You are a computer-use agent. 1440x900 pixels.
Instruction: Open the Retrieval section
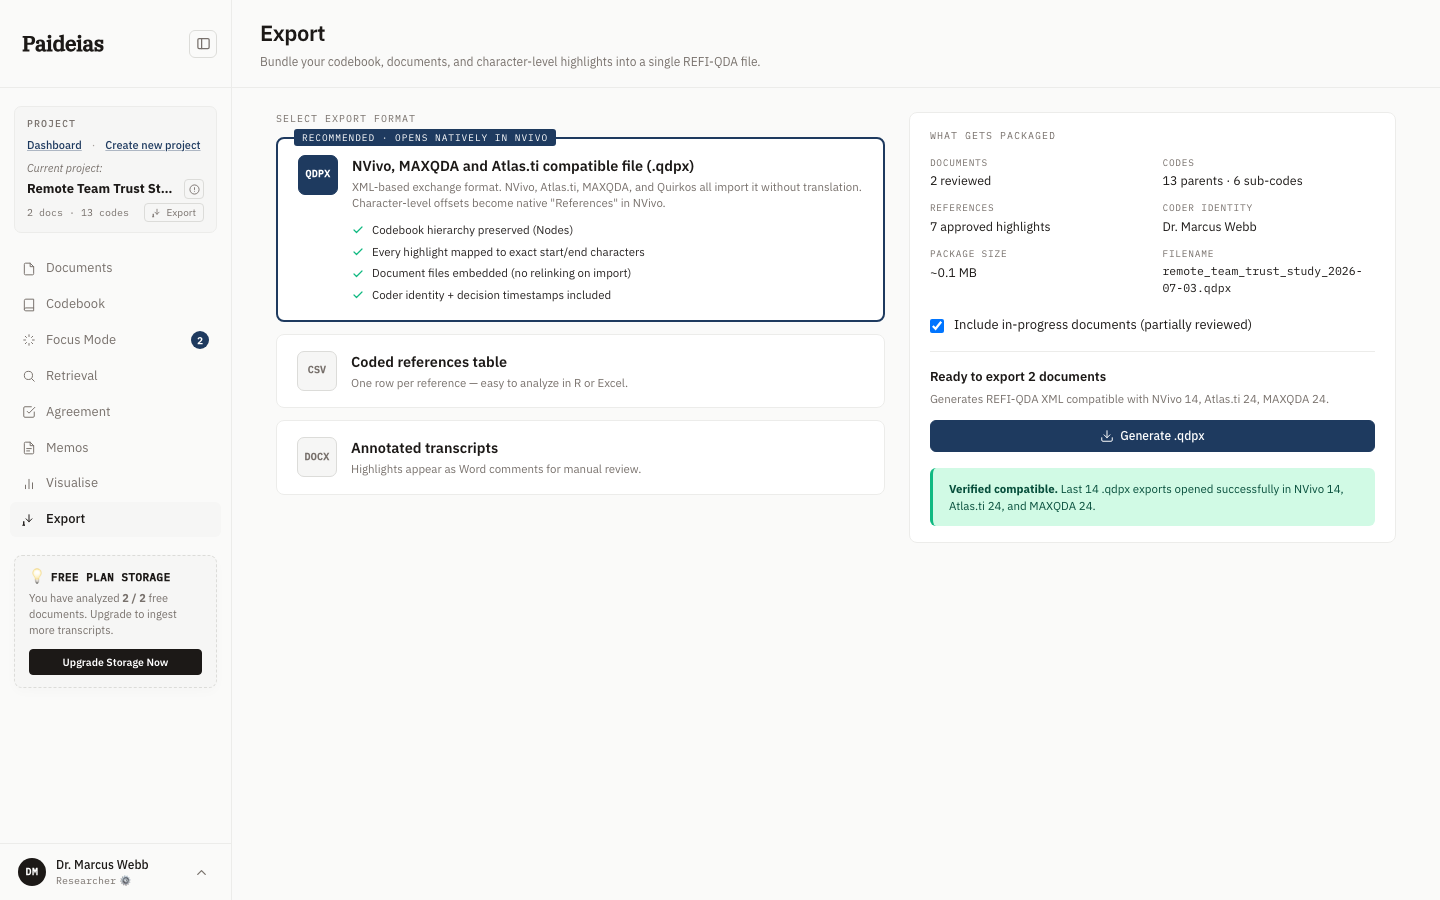coord(115,376)
